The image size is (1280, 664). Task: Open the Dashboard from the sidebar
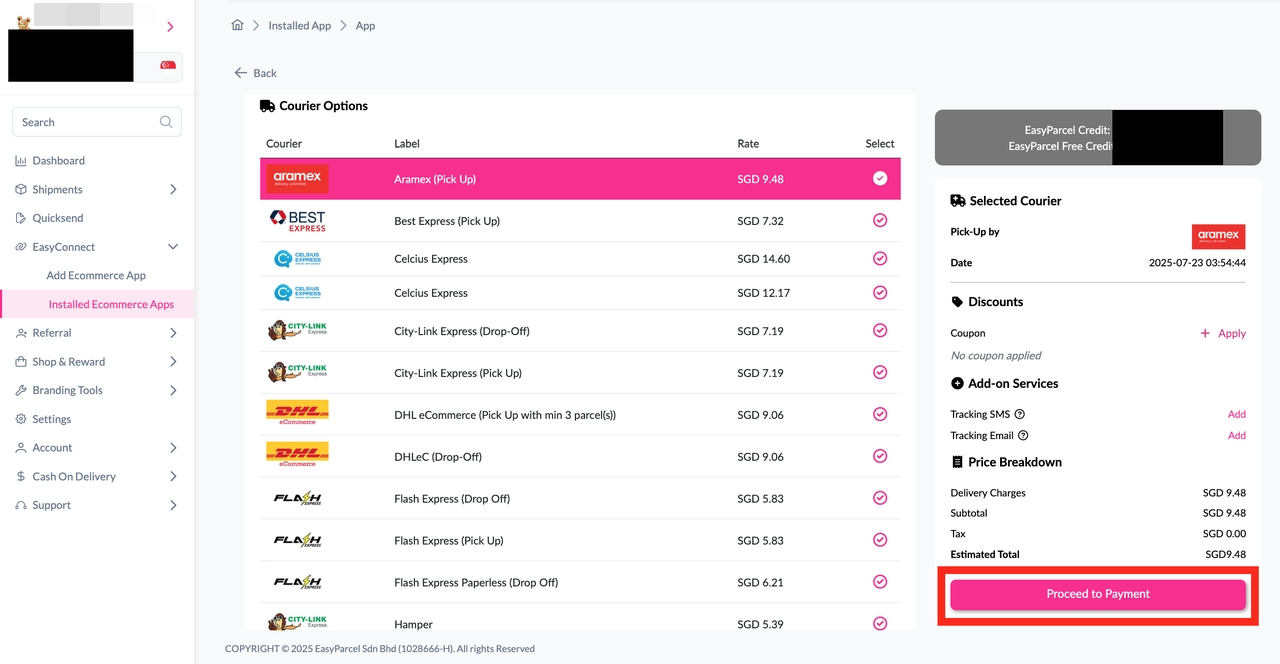click(57, 160)
